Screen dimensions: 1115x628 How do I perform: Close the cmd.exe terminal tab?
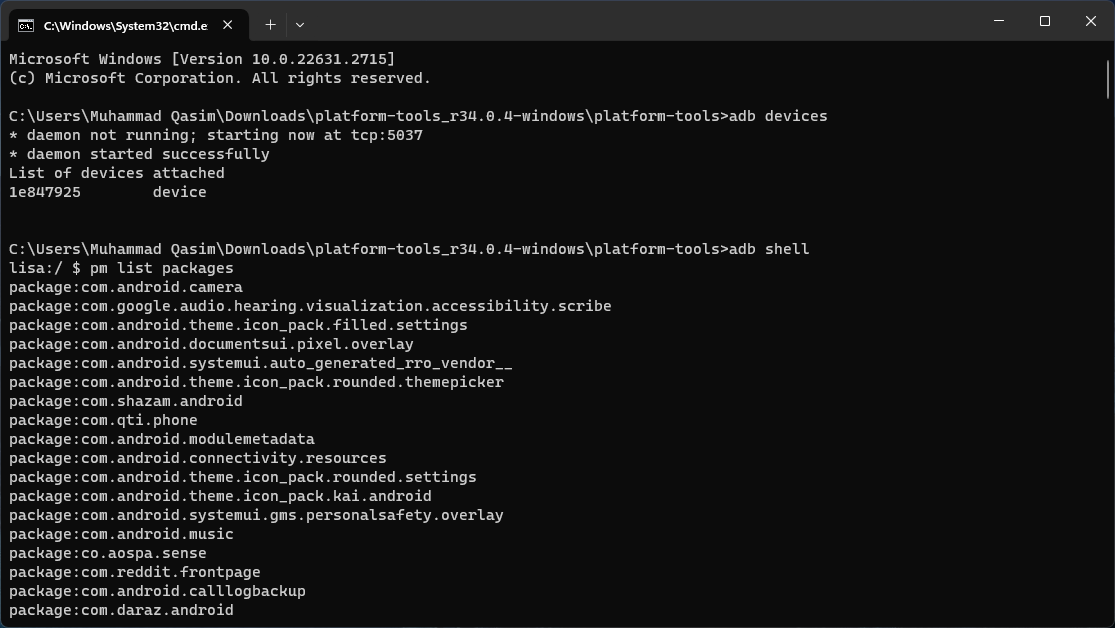point(229,25)
